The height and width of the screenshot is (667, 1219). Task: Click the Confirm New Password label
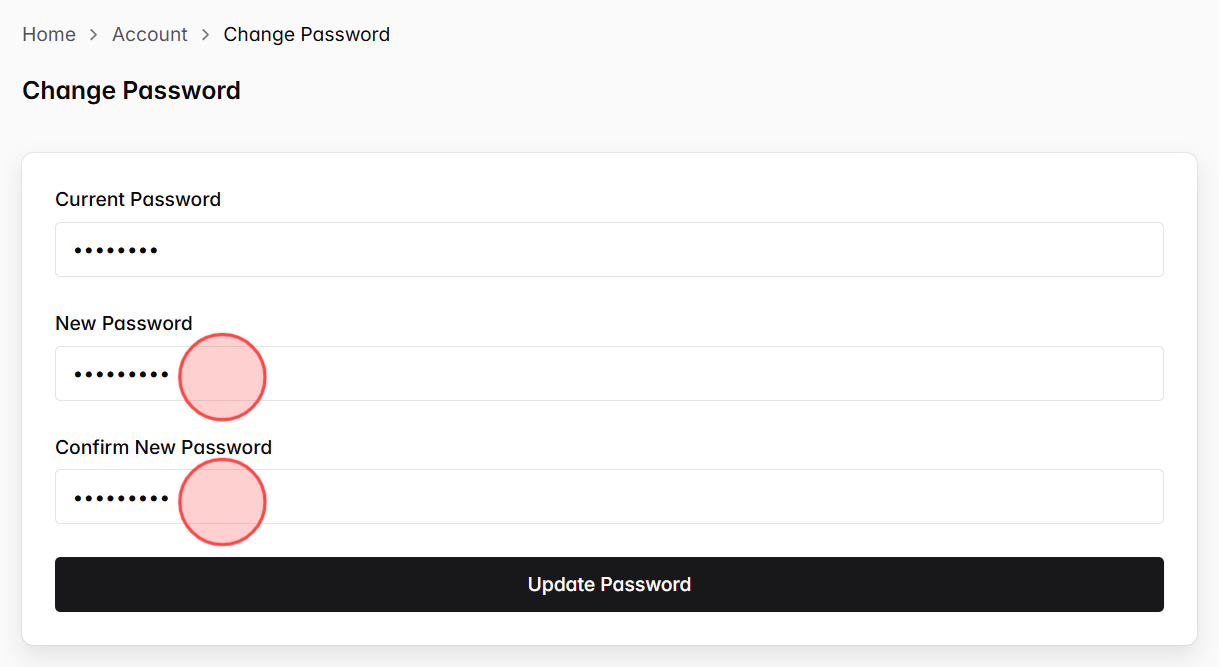pos(163,447)
